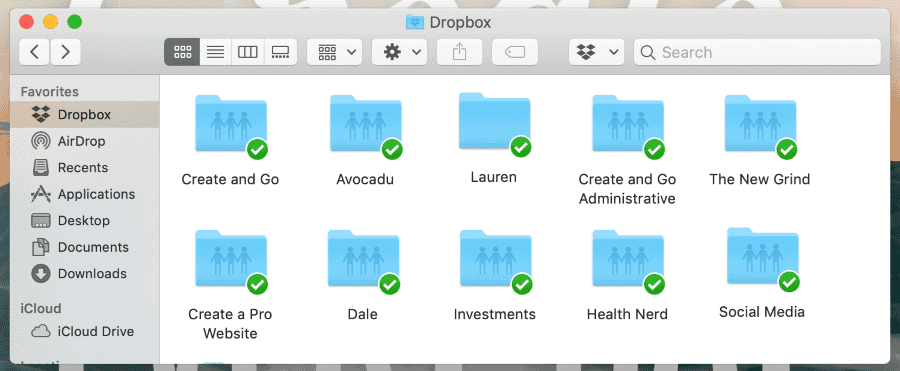Click in the Search field
The width and height of the screenshot is (900, 371).
tap(758, 52)
